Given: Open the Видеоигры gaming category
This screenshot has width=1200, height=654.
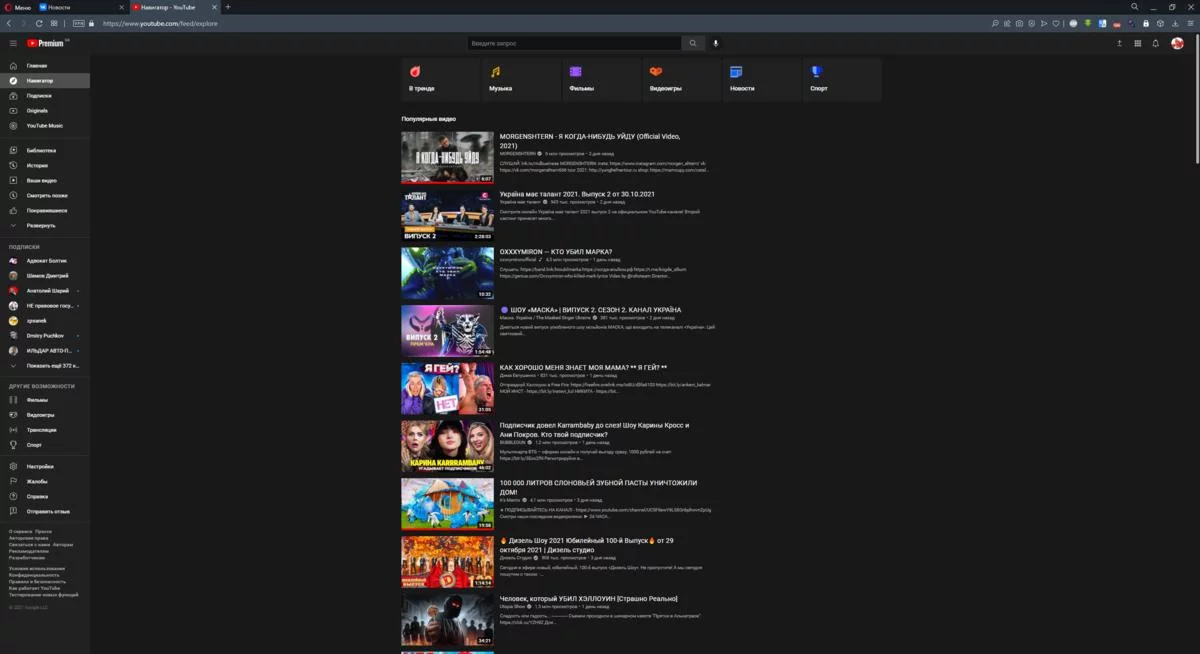Looking at the screenshot, I should [x=681, y=79].
